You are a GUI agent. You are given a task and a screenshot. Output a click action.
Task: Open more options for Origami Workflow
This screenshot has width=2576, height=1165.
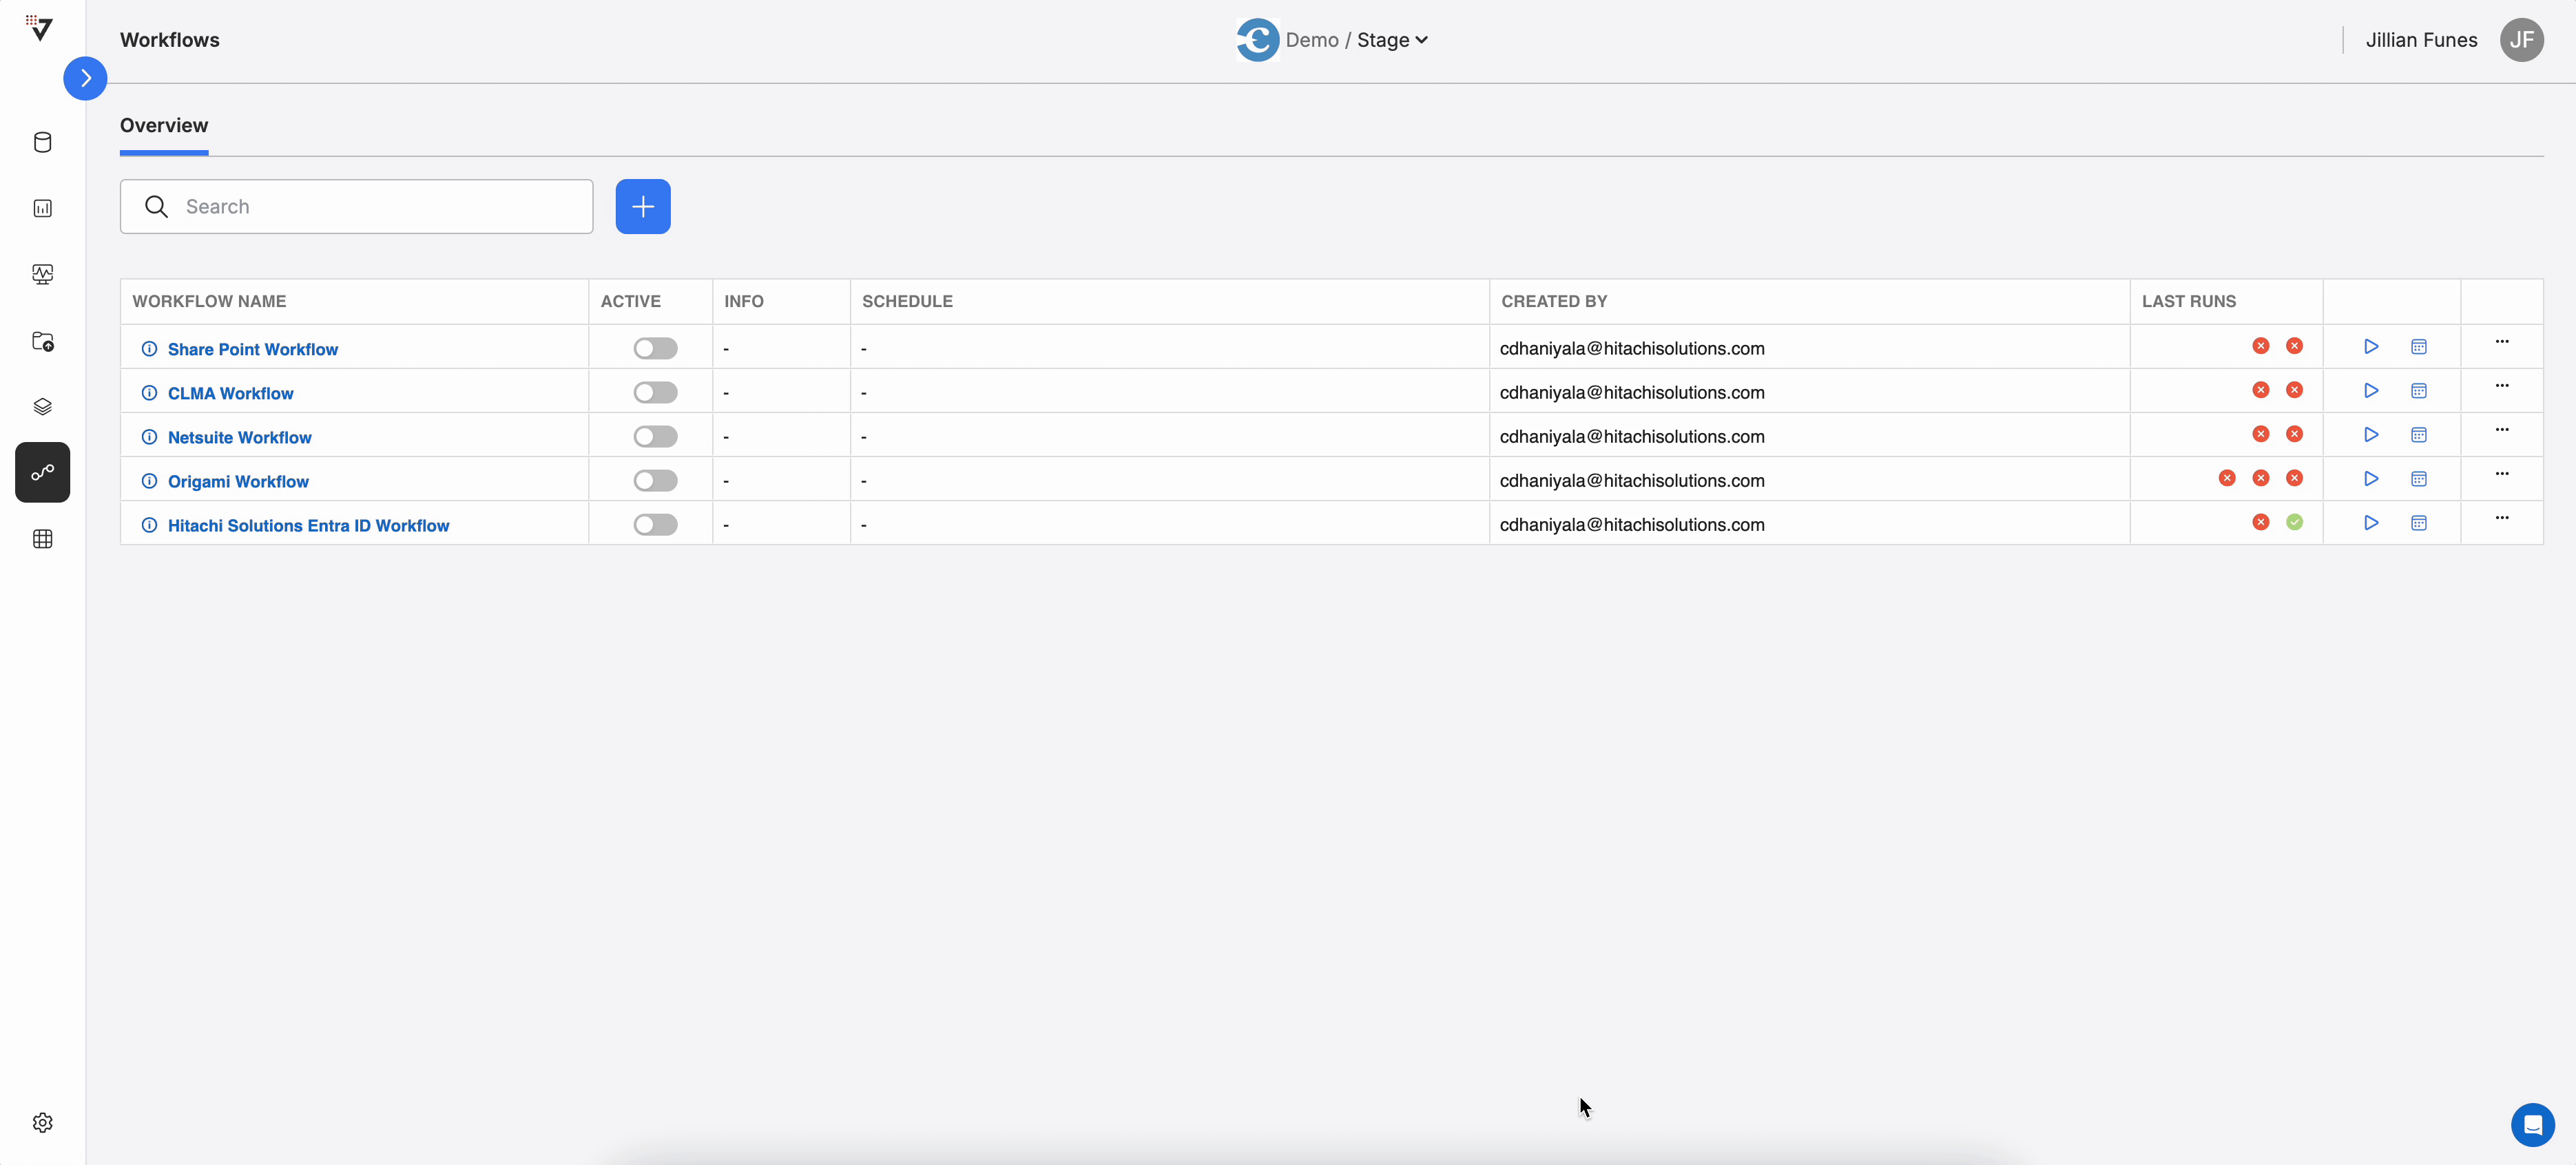tap(2501, 474)
